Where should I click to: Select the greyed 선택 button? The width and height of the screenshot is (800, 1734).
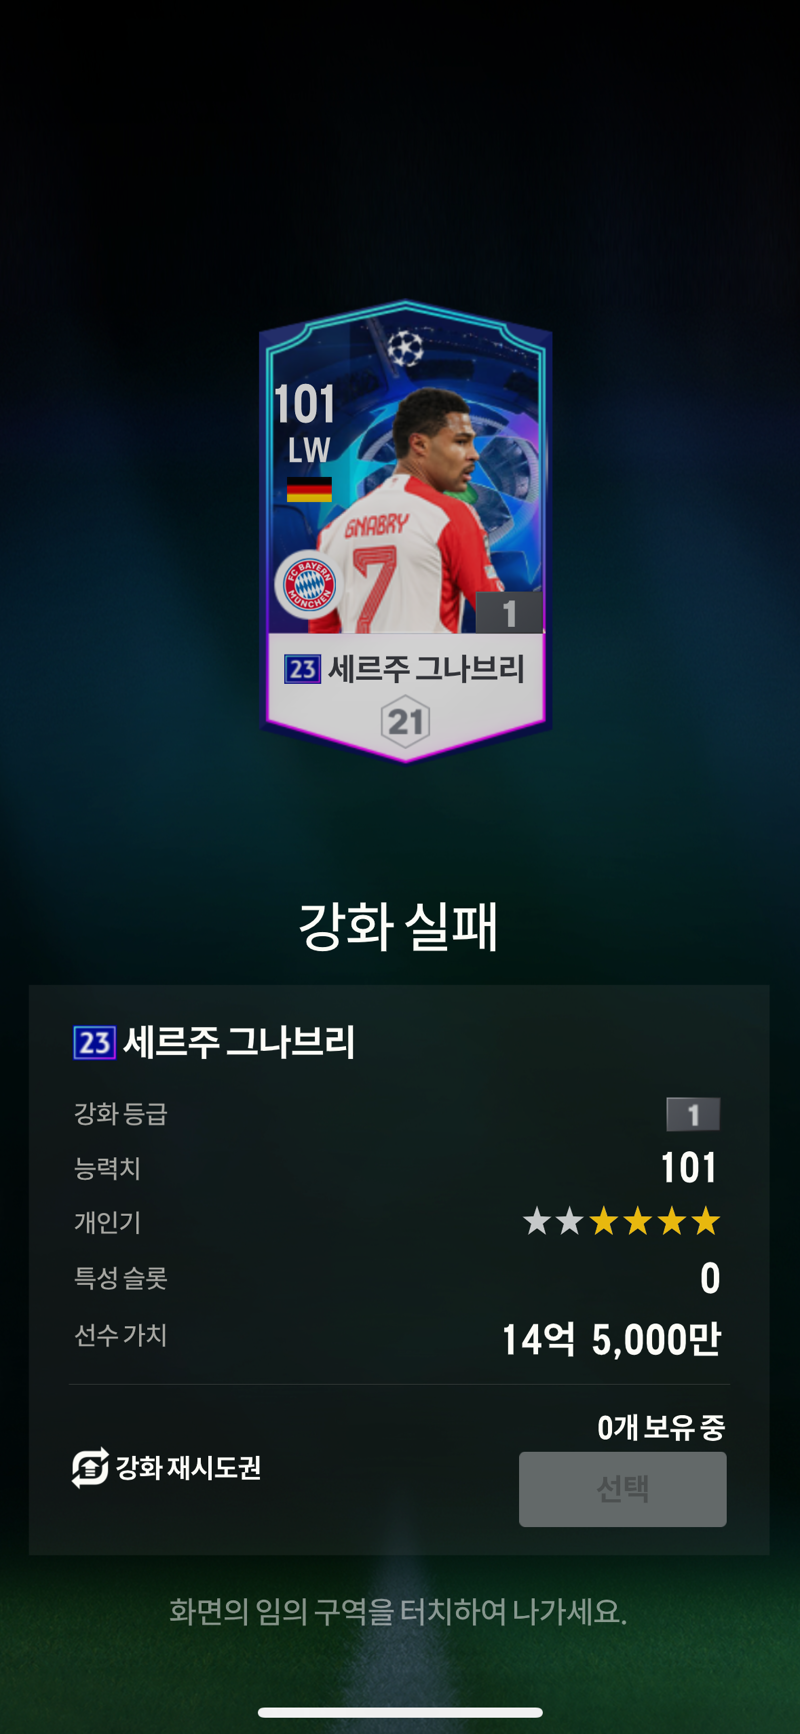[x=622, y=1489]
